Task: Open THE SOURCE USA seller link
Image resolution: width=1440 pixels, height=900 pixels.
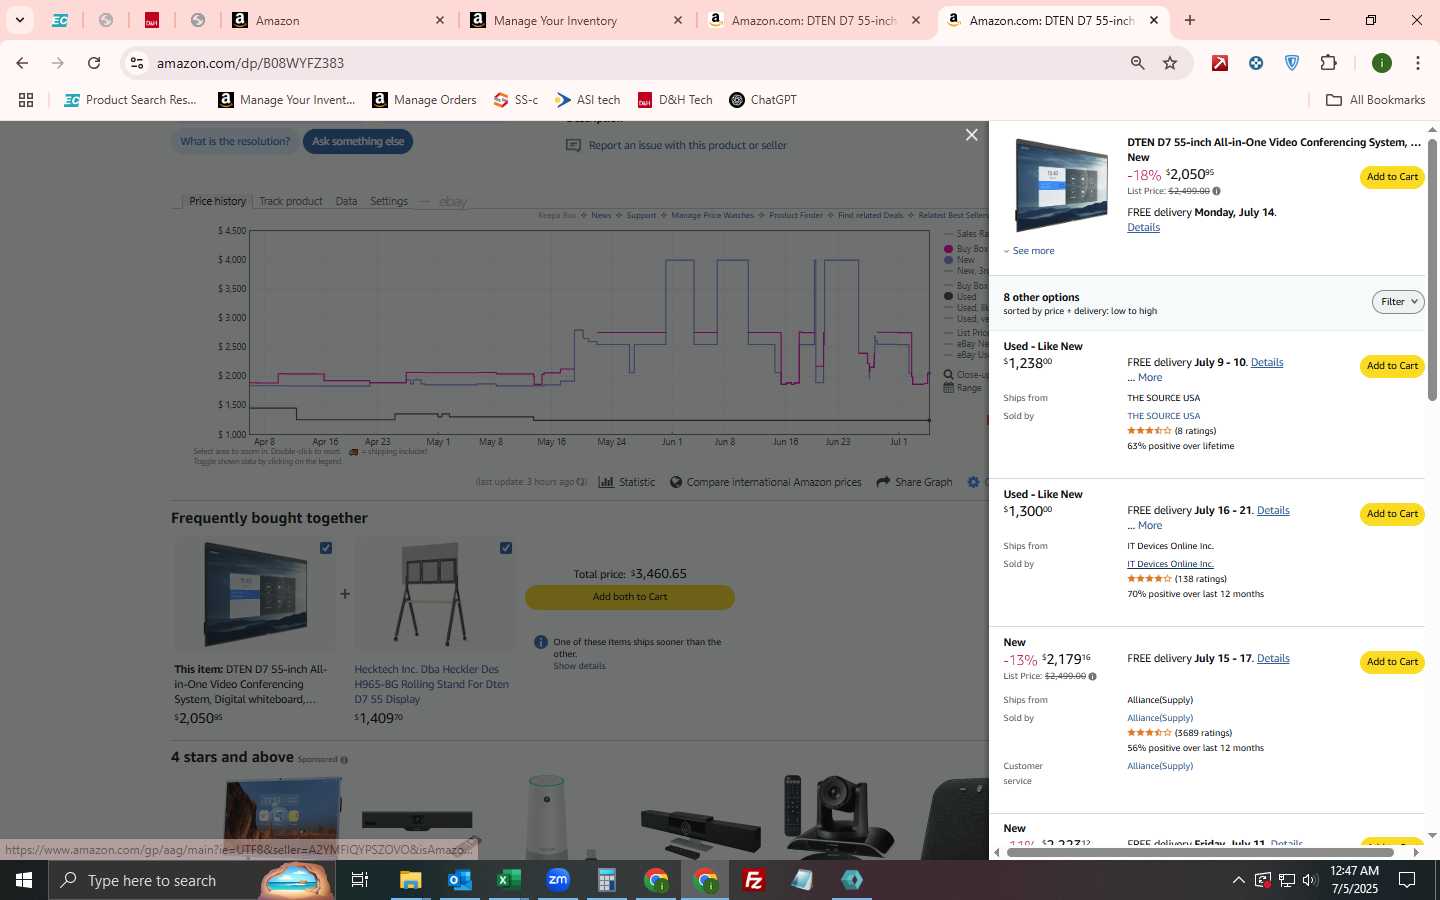Action: [1163, 416]
